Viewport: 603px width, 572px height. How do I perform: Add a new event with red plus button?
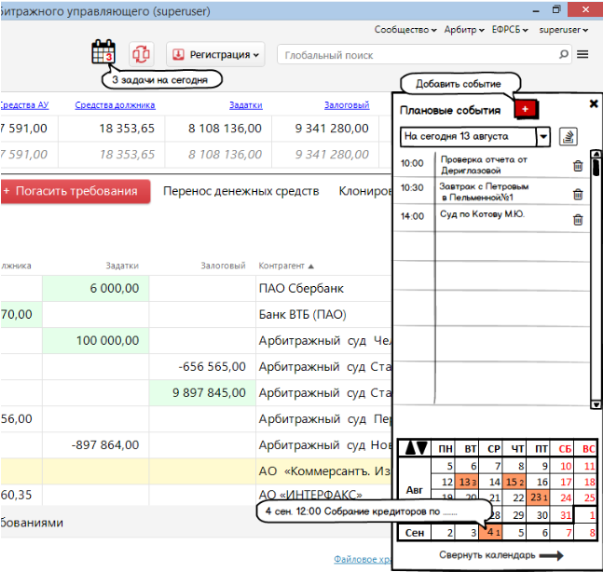coord(524,109)
